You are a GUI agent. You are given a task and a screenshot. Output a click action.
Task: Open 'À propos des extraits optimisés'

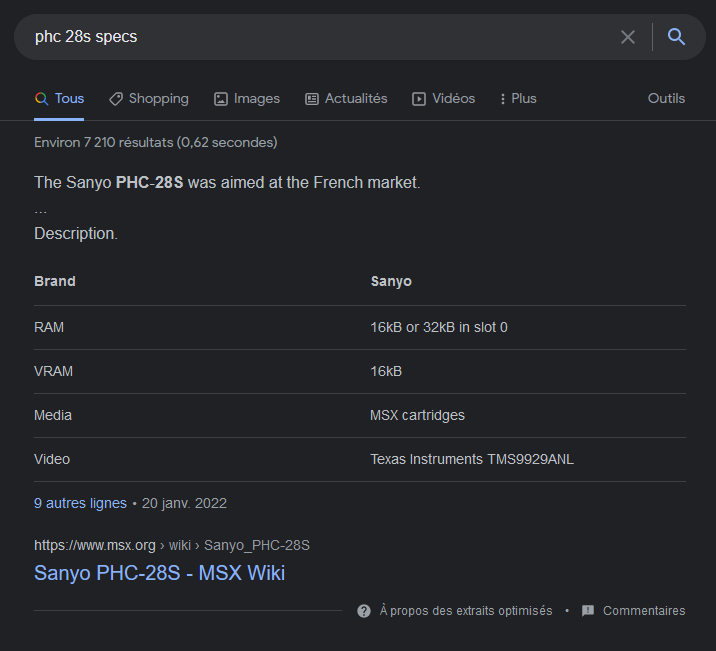tap(466, 611)
